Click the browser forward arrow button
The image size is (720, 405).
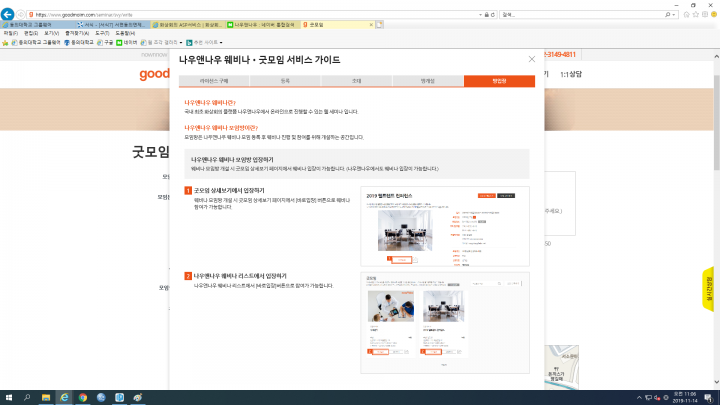21,15
